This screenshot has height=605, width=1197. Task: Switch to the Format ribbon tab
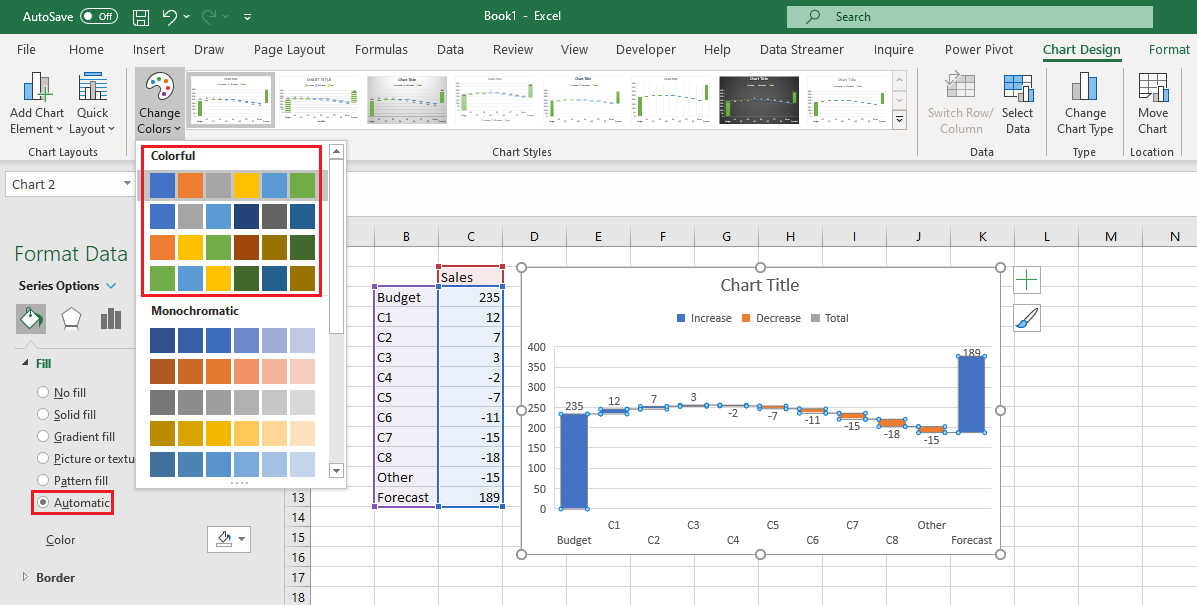click(x=1169, y=48)
